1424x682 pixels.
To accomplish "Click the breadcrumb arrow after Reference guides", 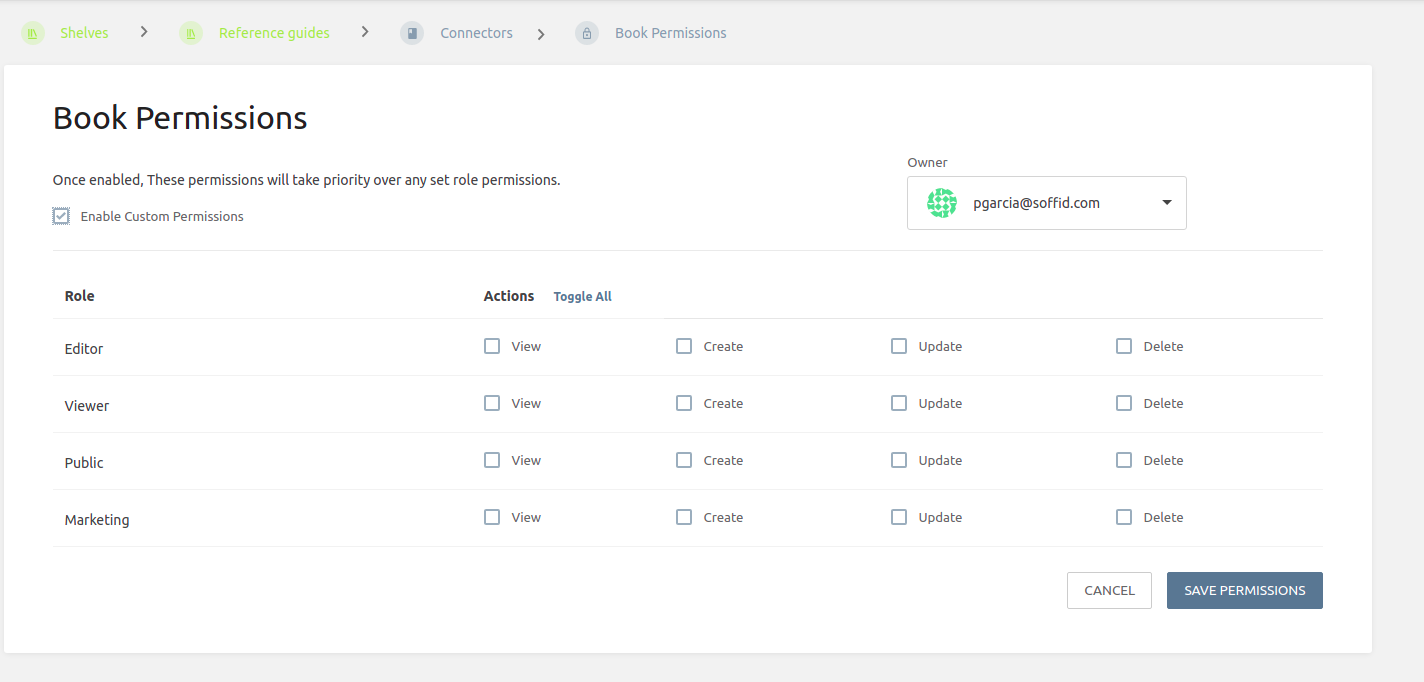I will click(x=365, y=32).
